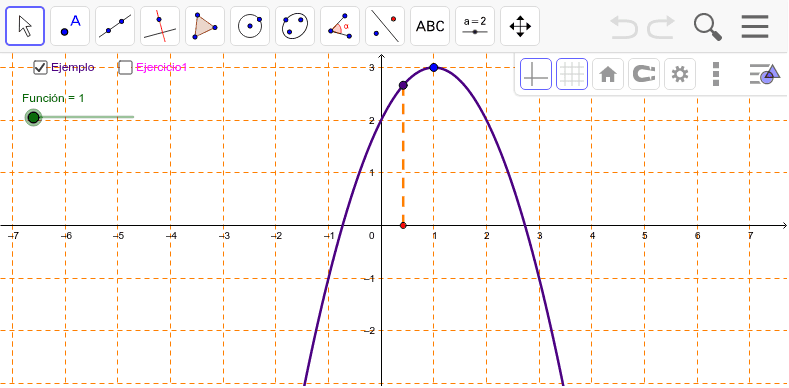Select the Move Graphics View tool
The image size is (789, 388).
click(520, 26)
